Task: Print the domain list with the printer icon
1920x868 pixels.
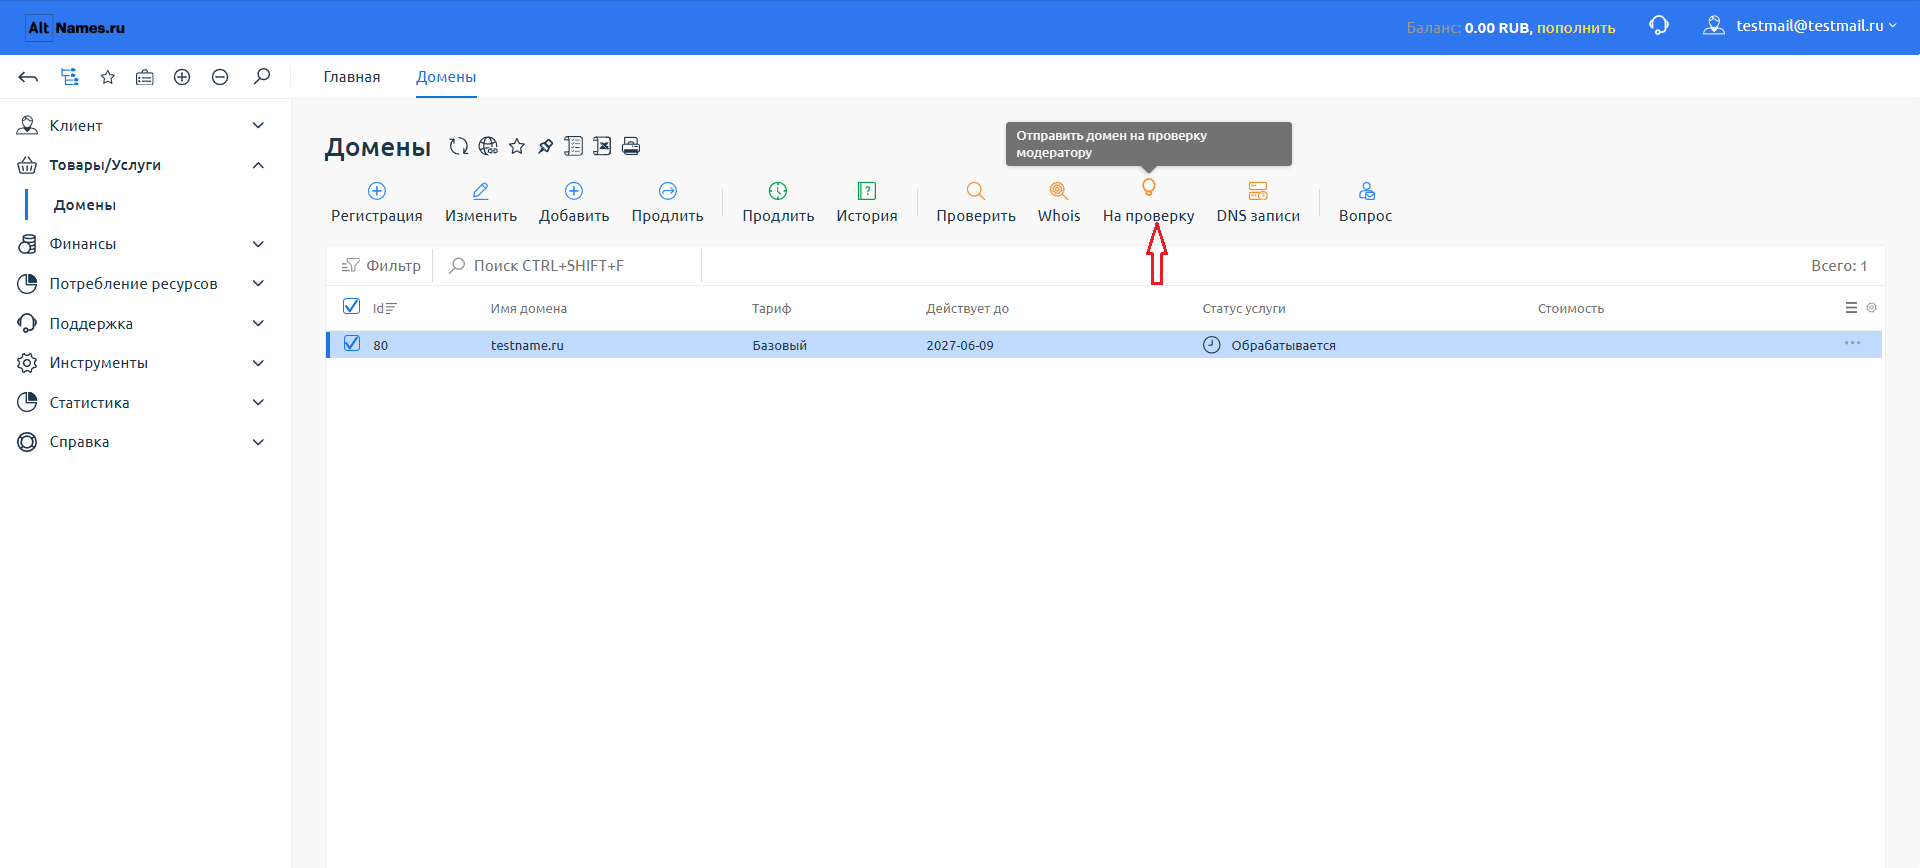Action: [x=631, y=146]
